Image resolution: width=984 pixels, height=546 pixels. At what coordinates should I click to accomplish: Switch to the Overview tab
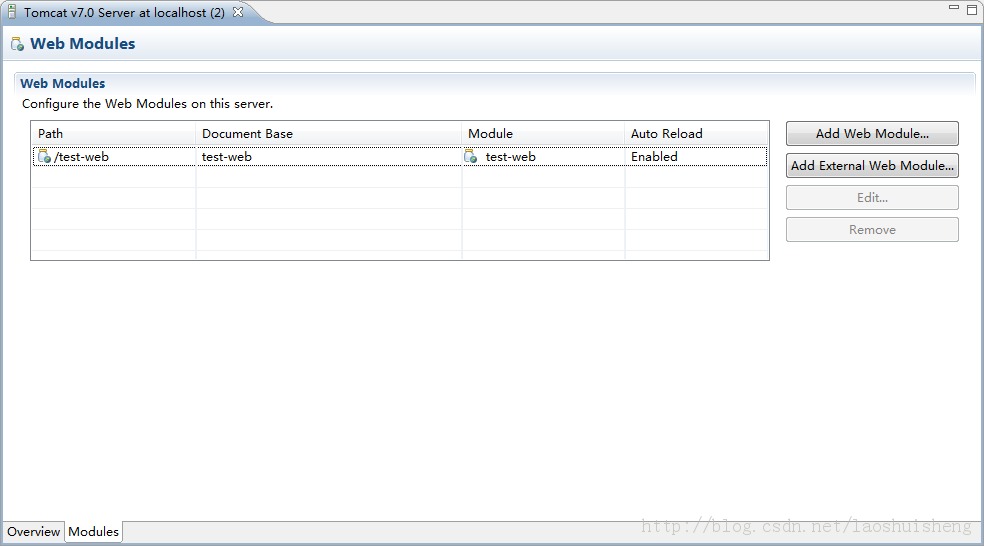click(x=33, y=532)
